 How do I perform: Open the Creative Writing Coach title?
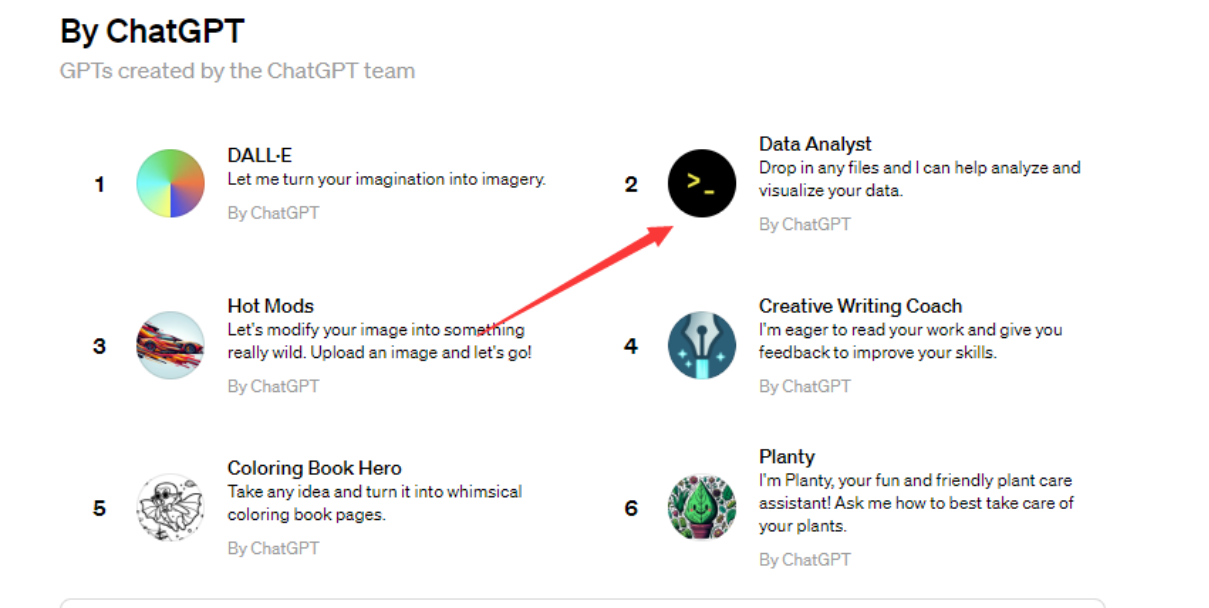tap(860, 306)
